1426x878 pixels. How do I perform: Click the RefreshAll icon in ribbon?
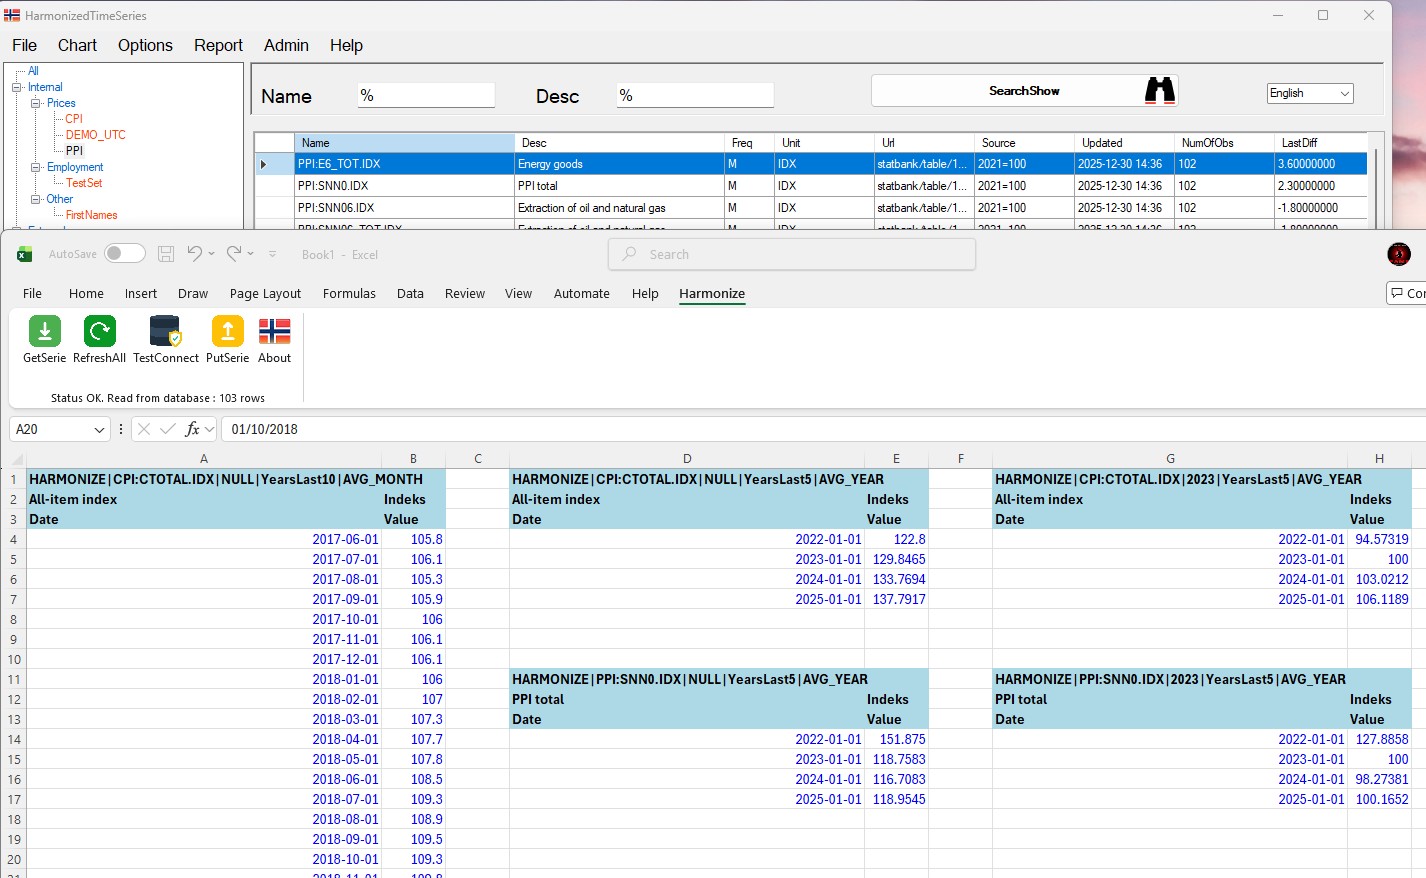coord(99,331)
